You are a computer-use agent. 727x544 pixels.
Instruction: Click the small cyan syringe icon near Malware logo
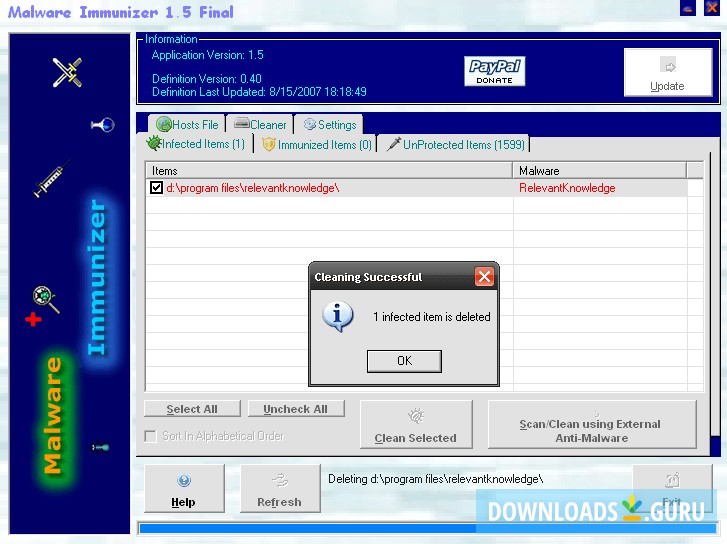coord(100,447)
